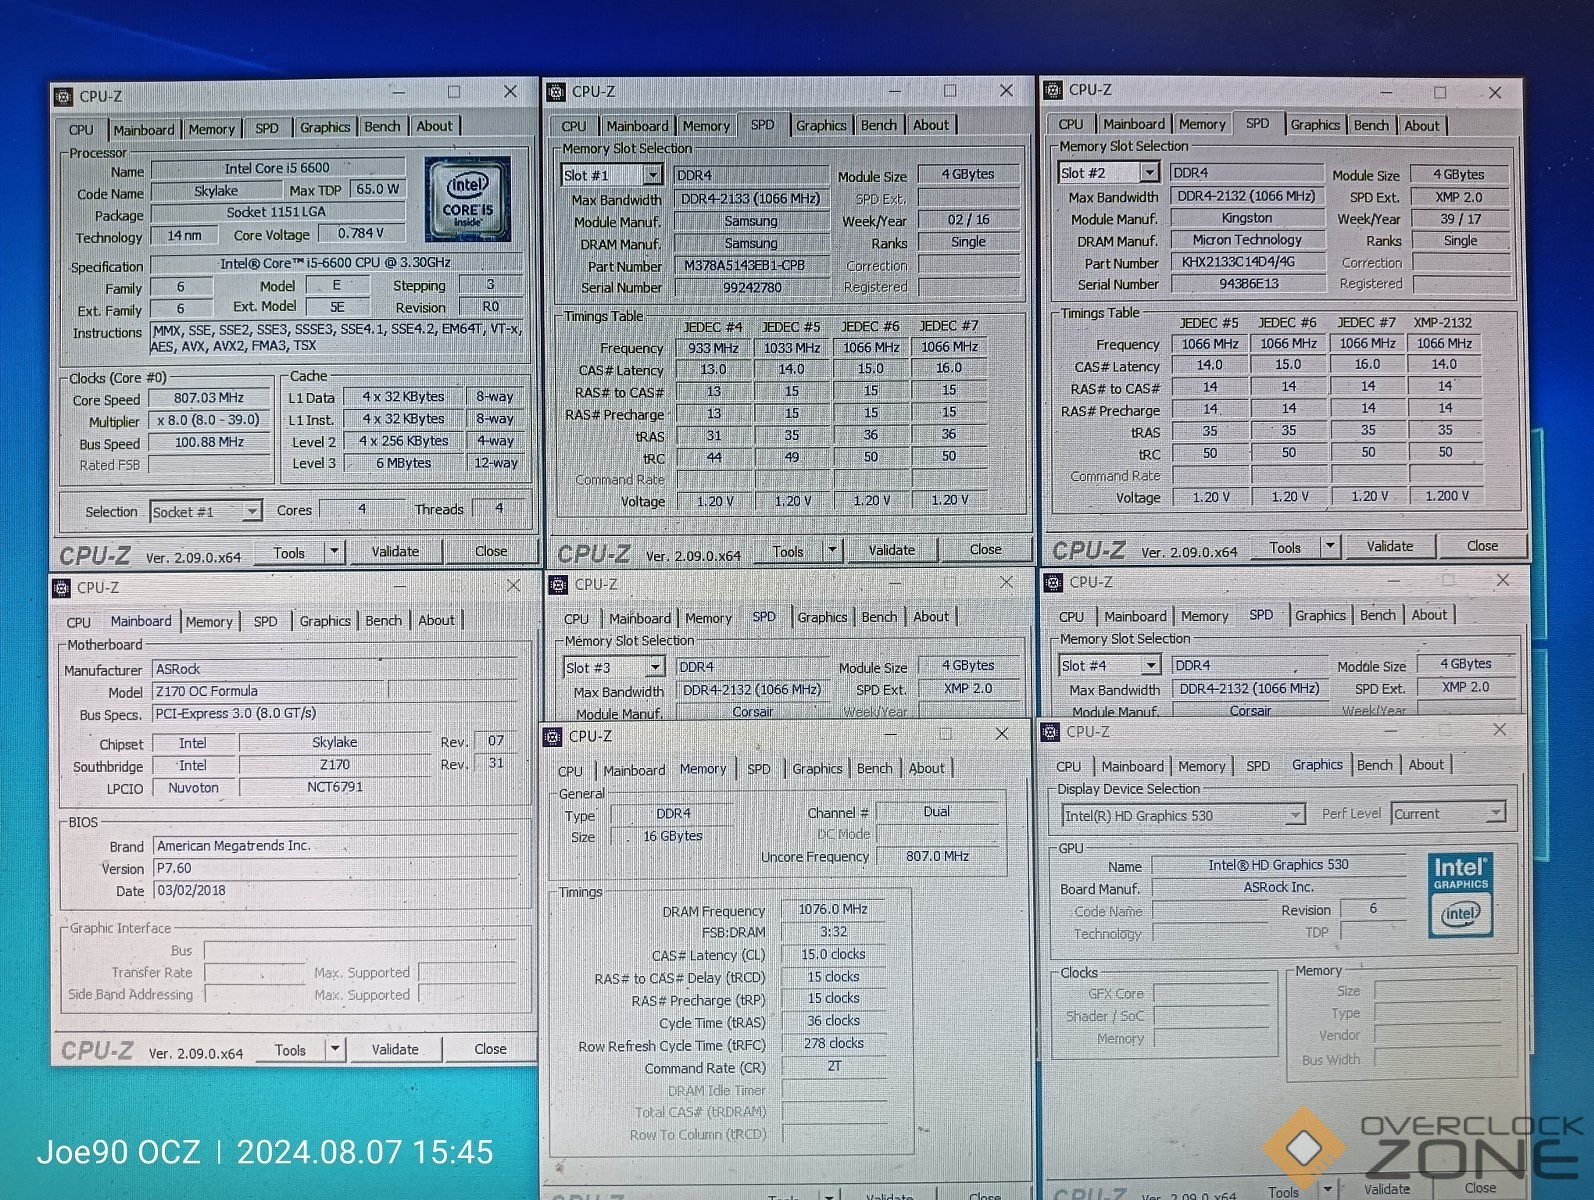Click the CPU-Z title icon in the Slot #2 SPD window

click(x=1052, y=90)
